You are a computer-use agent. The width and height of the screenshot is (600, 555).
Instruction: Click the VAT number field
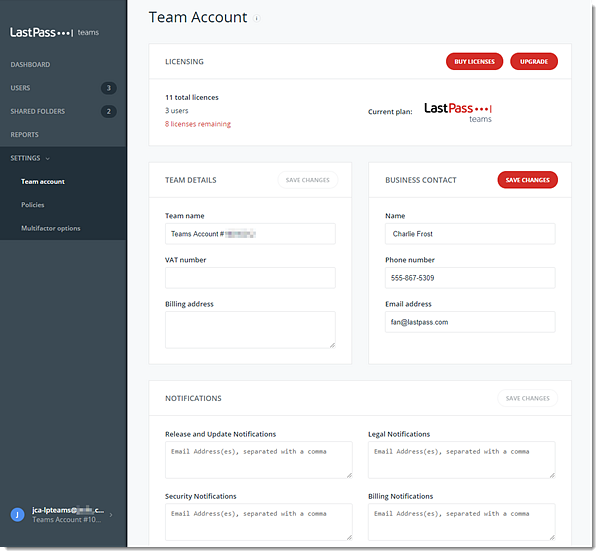tap(250, 278)
